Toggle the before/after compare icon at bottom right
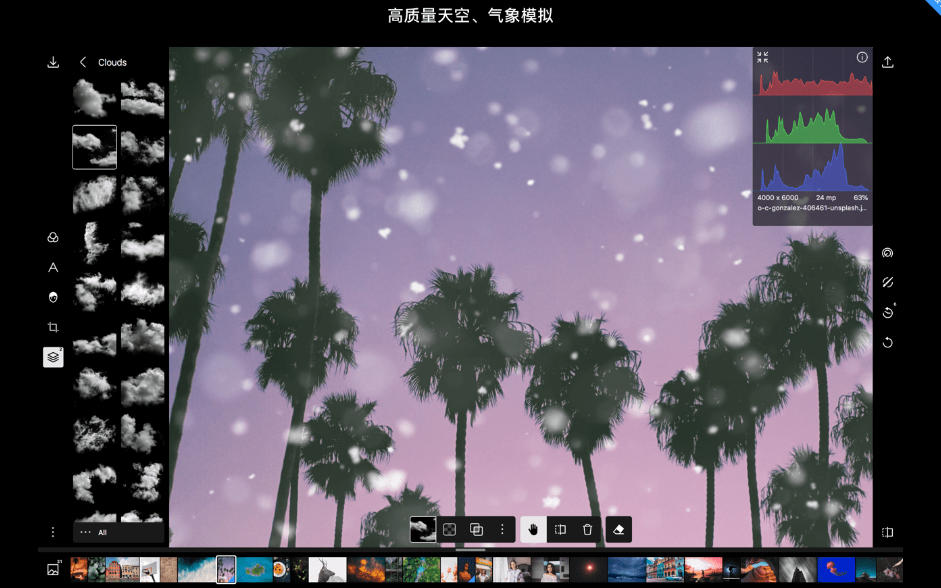The width and height of the screenshot is (941, 588). (x=887, y=533)
